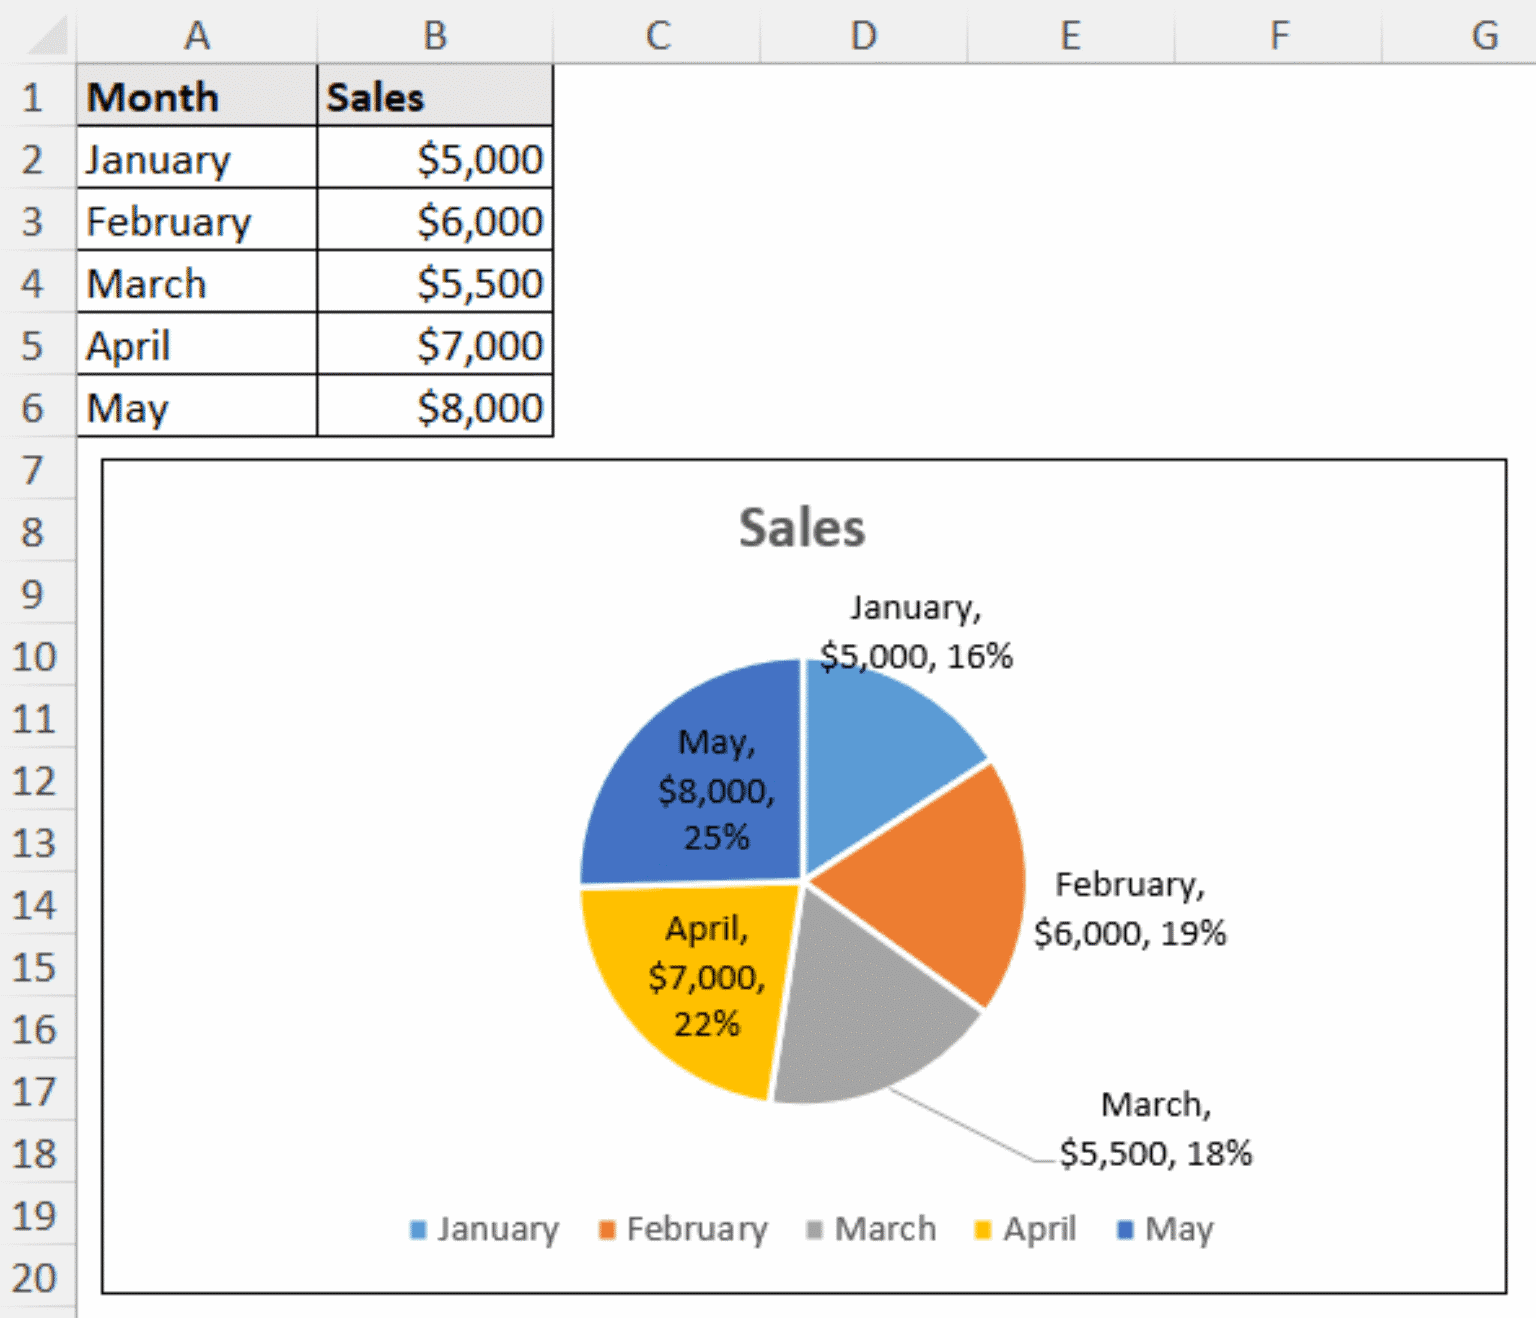Select row 4 header
Image resolution: width=1536 pixels, height=1318 pixels.
click(x=37, y=283)
